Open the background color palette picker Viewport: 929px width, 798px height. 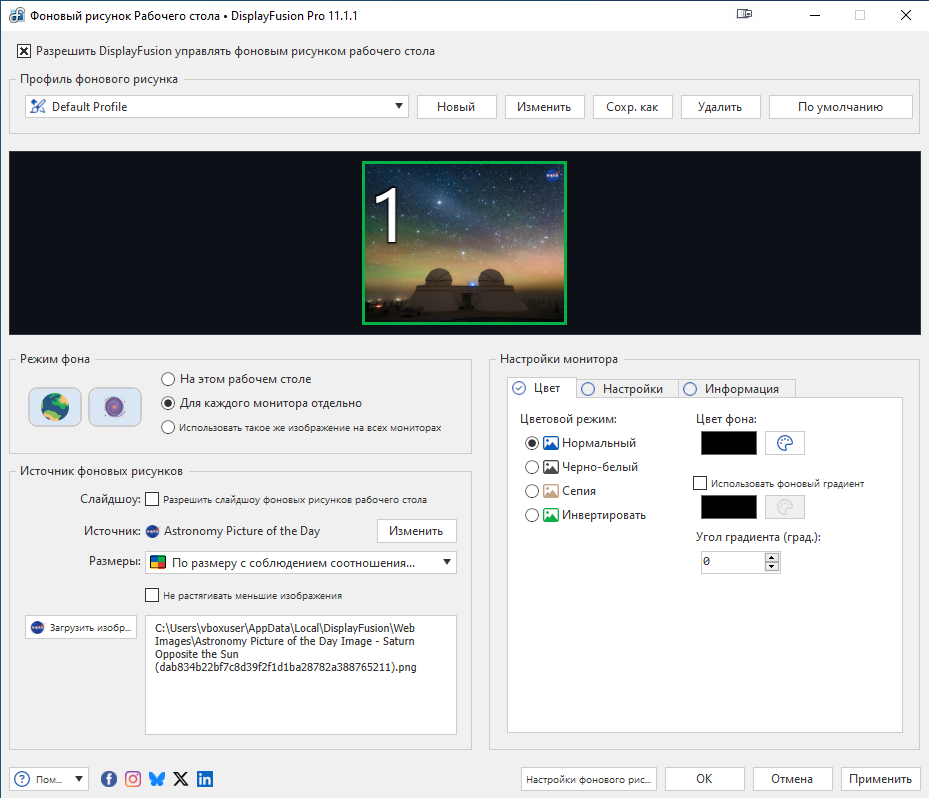click(x=784, y=443)
